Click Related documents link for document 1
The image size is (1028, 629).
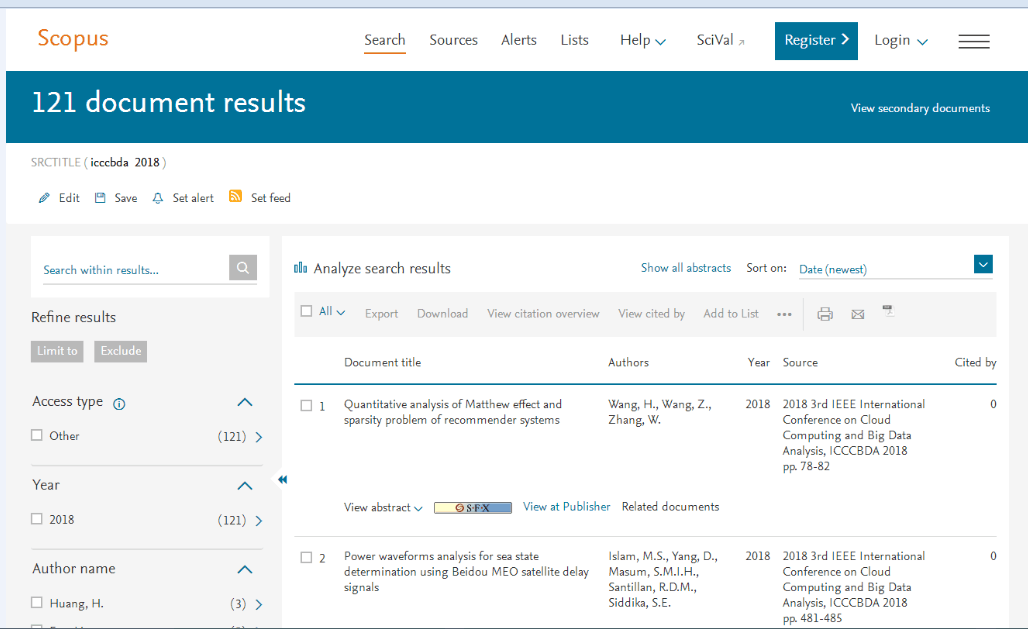671,506
